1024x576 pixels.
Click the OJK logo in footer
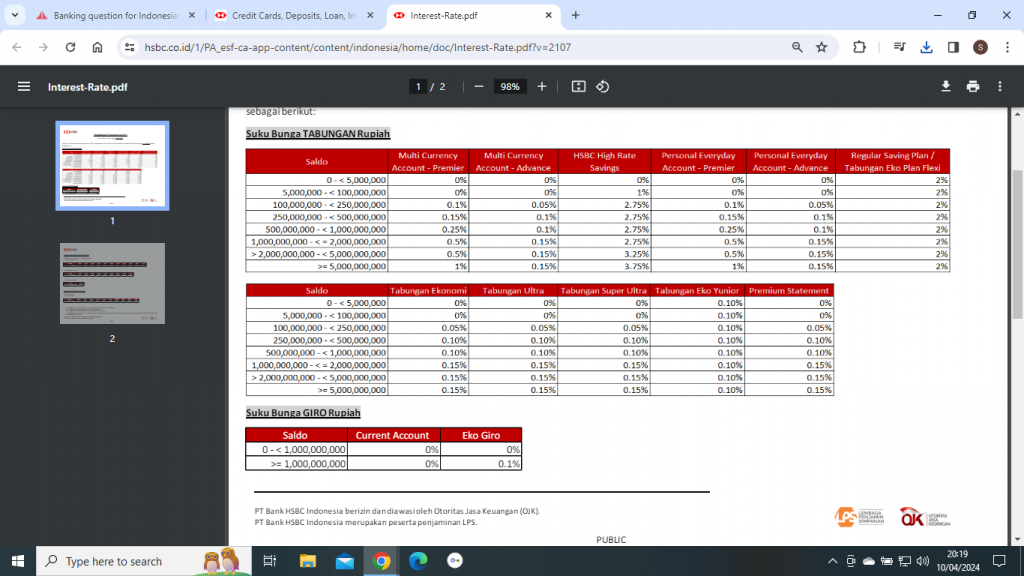click(924, 517)
